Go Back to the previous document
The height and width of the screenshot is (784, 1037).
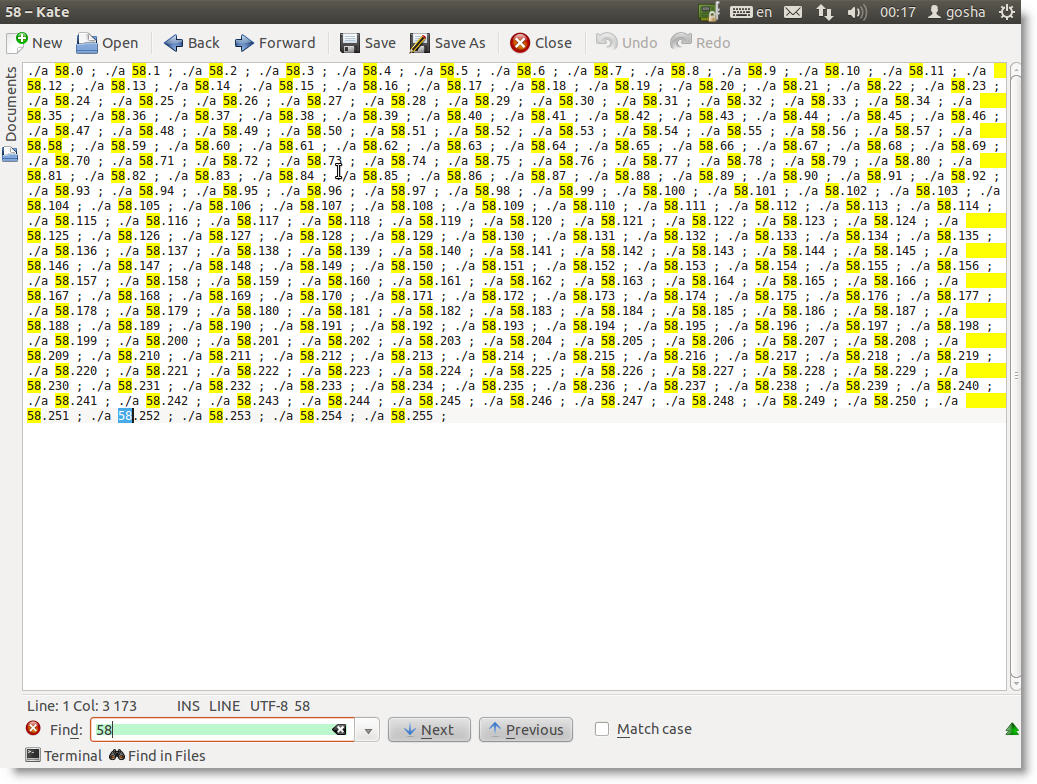point(191,43)
